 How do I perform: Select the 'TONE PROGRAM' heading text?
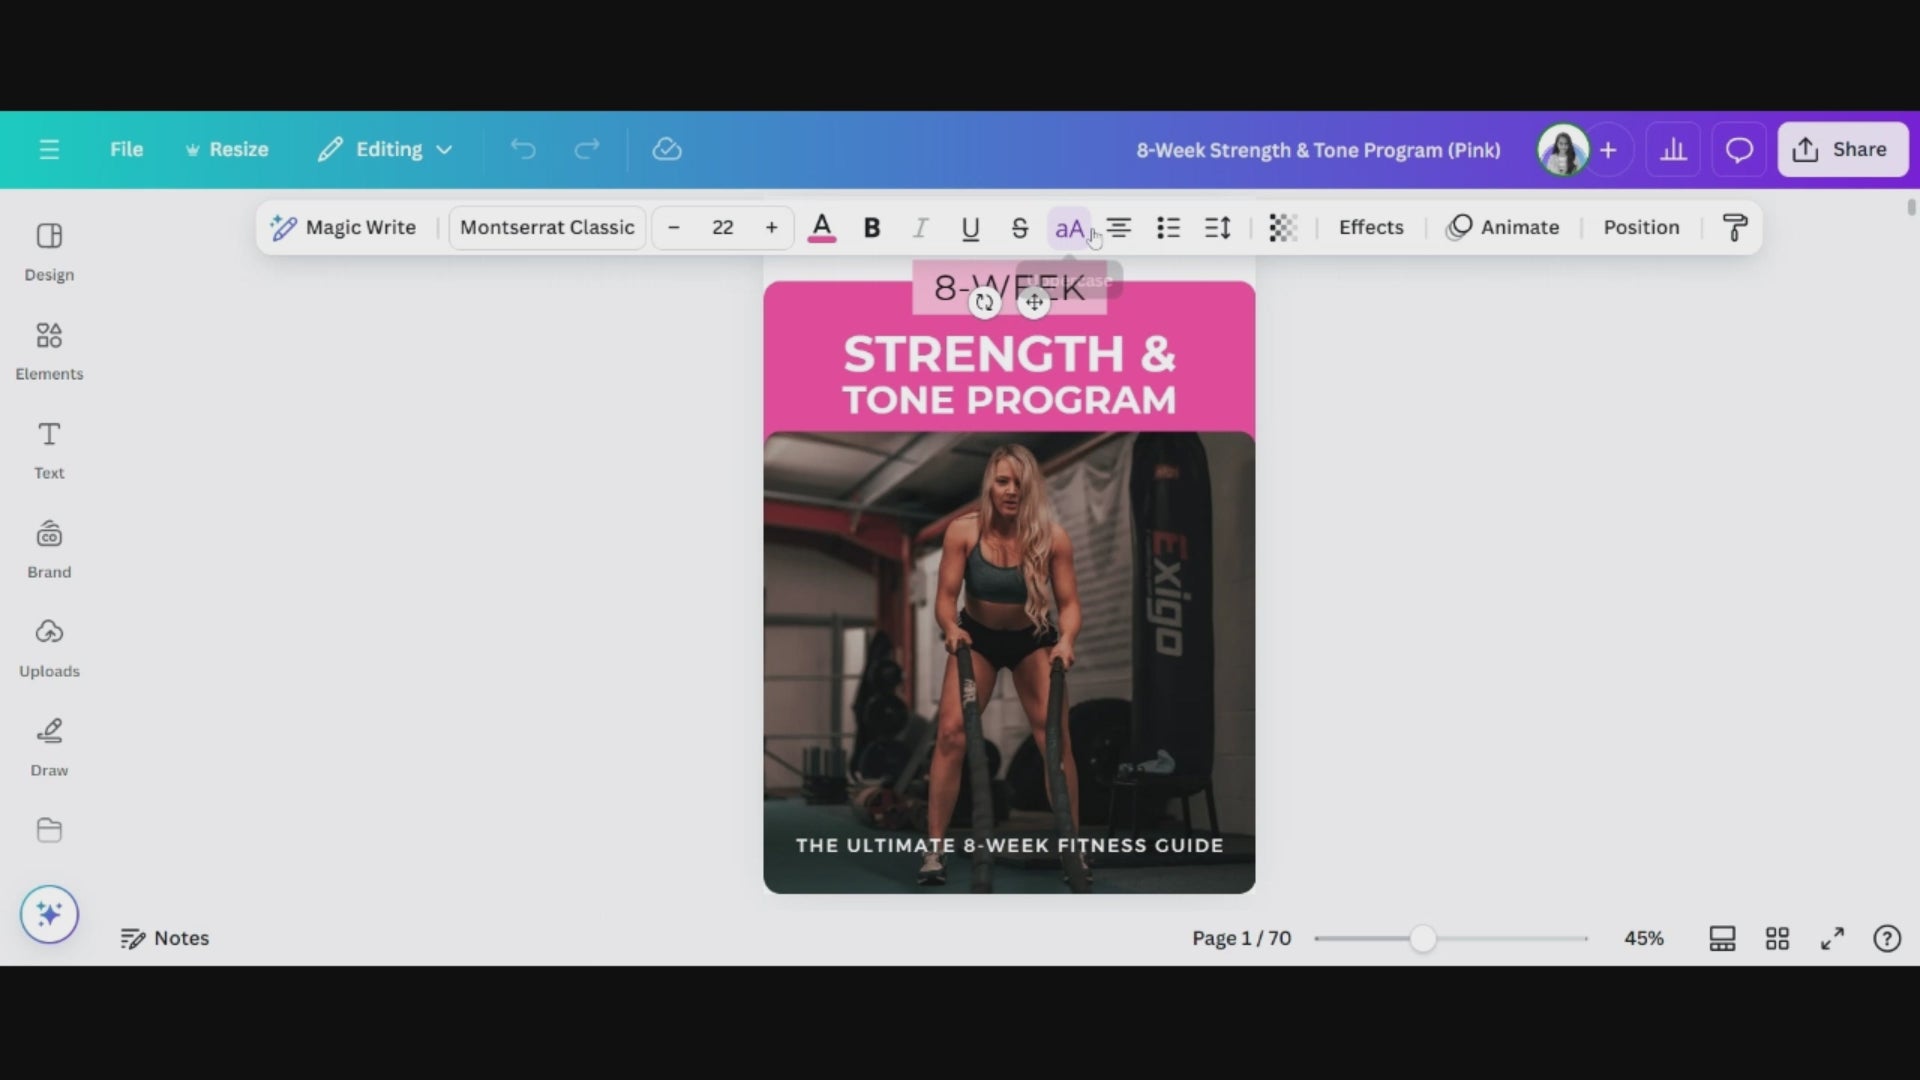click(1009, 400)
